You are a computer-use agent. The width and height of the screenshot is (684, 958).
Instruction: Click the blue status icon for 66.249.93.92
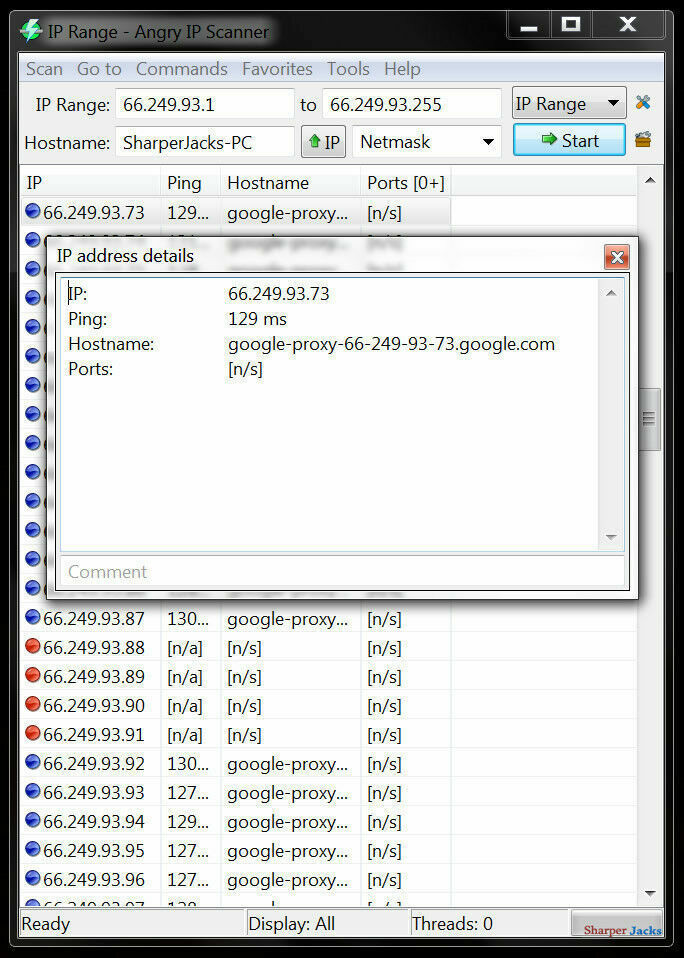coord(32,762)
